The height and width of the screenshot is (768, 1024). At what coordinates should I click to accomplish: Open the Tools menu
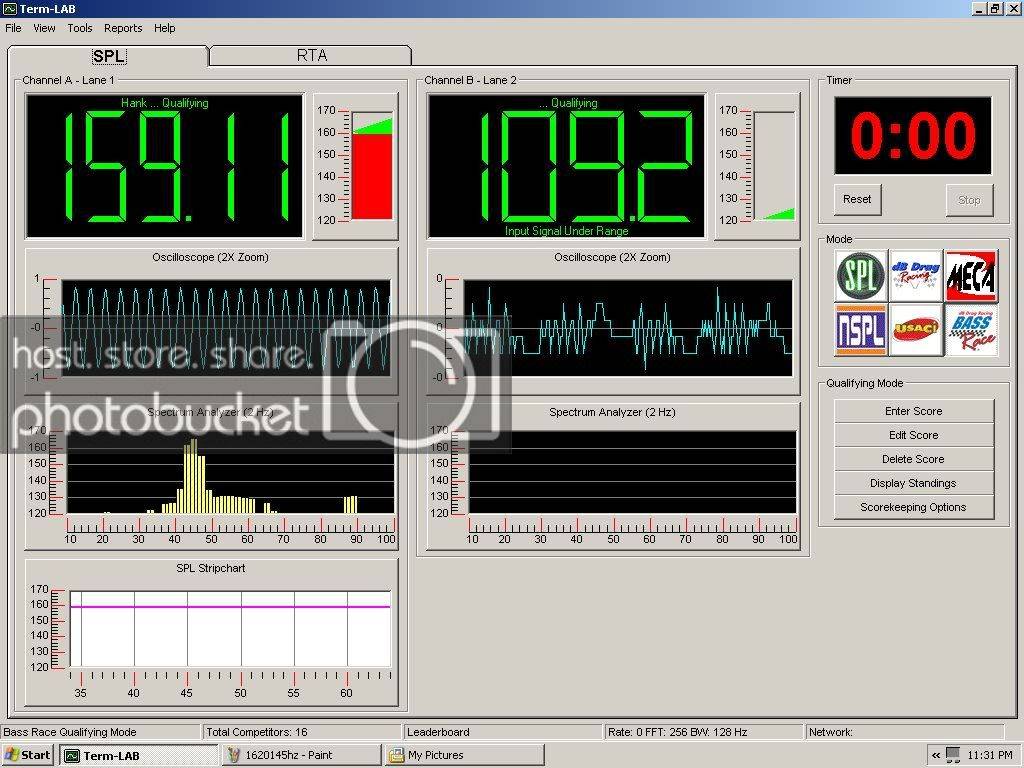pyautogui.click(x=80, y=28)
